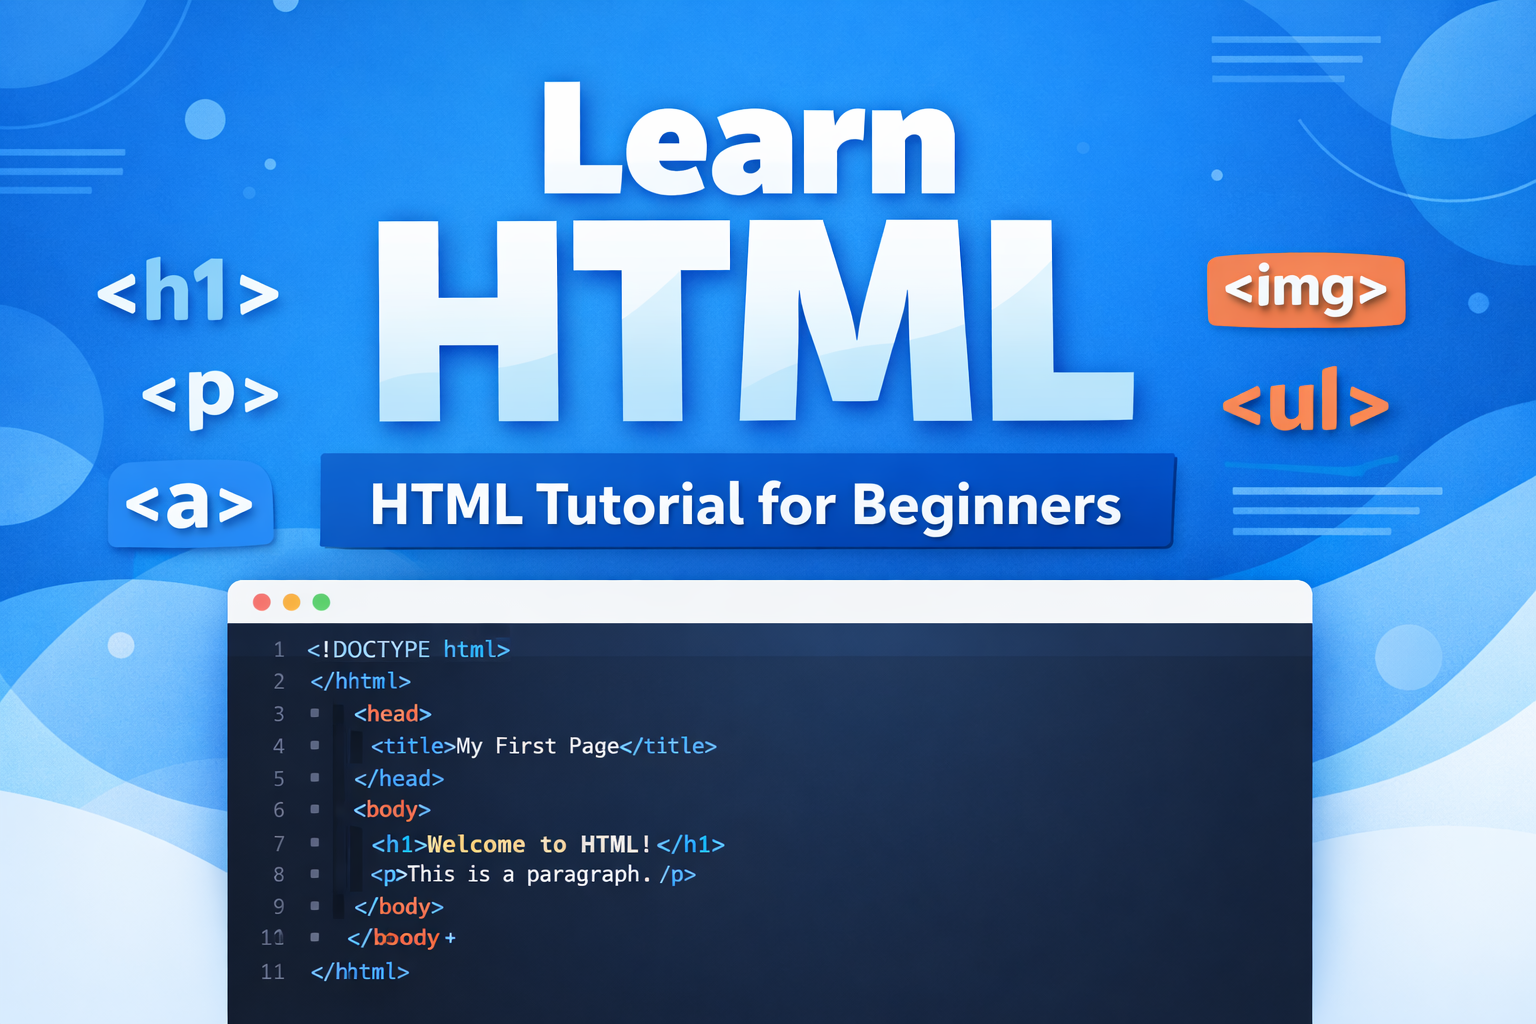Select the <a> tag badge
Viewport: 1536px width, 1024px height.
pyautogui.click(x=191, y=505)
